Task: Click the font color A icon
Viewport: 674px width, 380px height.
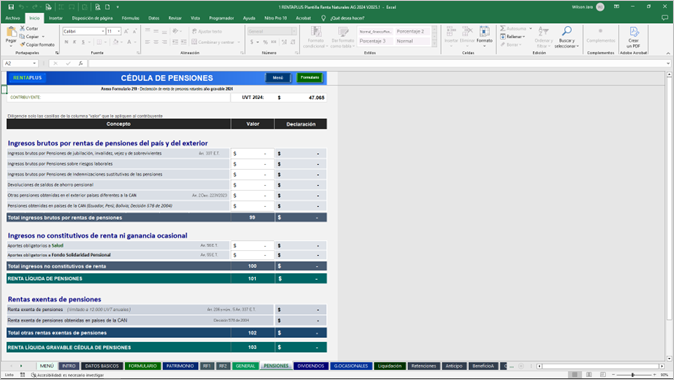Action: coord(129,42)
